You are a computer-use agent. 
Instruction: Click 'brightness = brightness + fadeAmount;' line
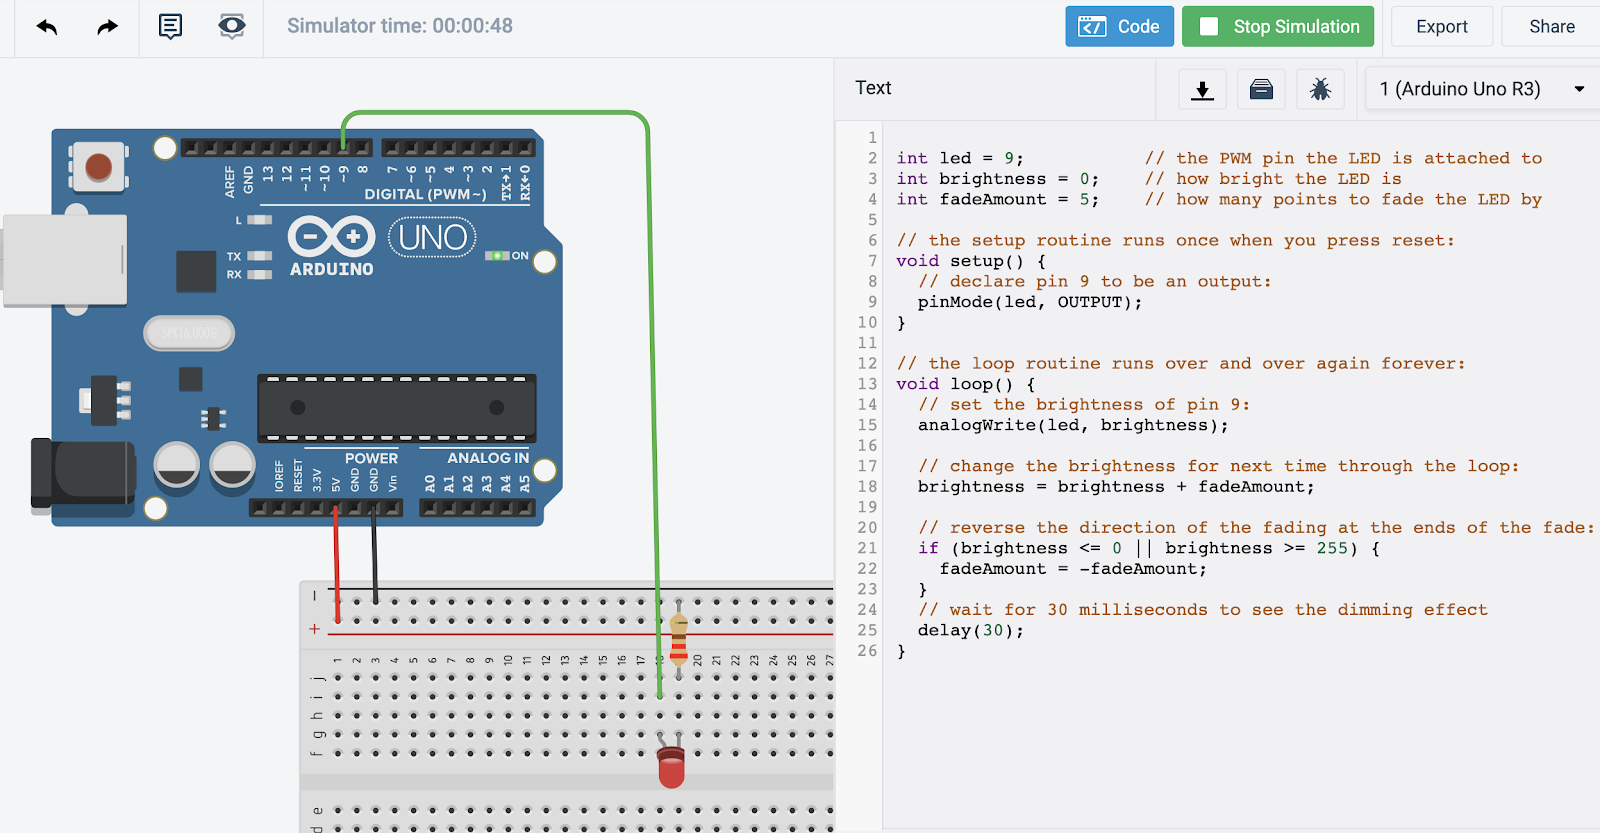tap(1116, 487)
